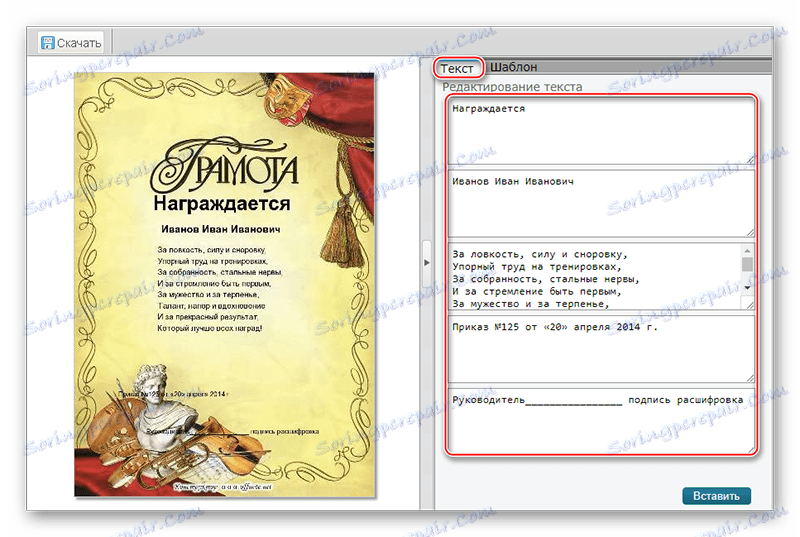Open the Шаблон tab

[x=513, y=67]
